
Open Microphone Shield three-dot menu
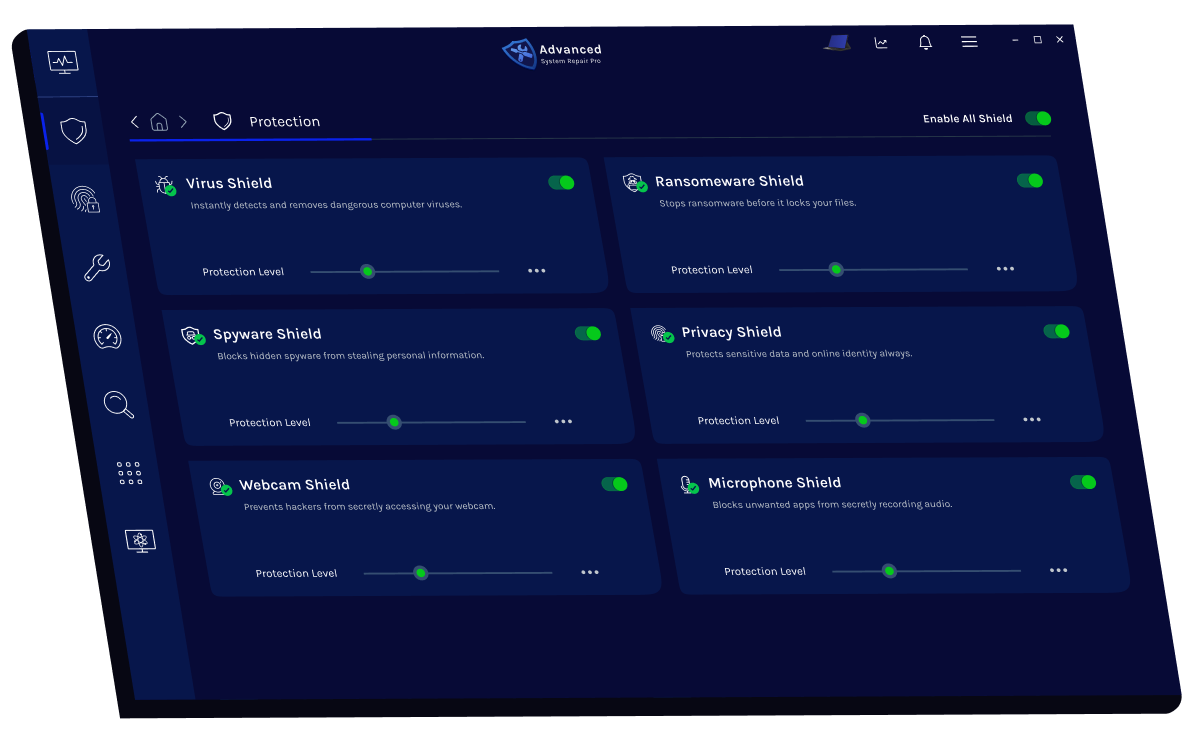[x=1058, y=571]
